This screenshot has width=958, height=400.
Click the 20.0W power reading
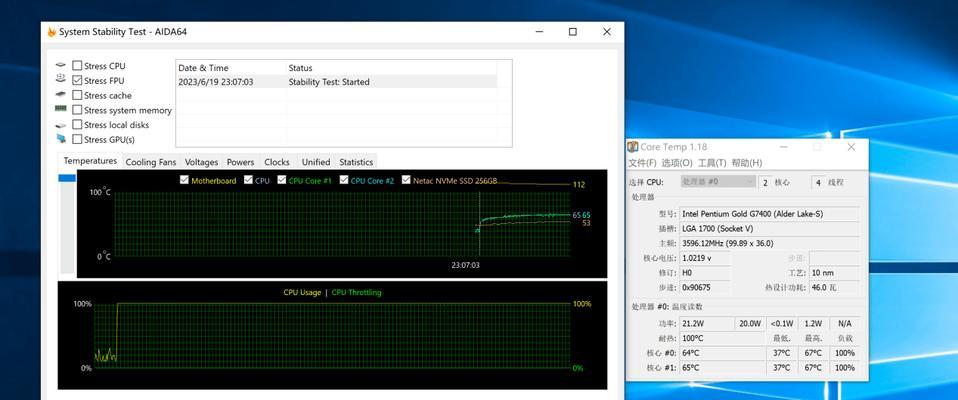coord(750,324)
